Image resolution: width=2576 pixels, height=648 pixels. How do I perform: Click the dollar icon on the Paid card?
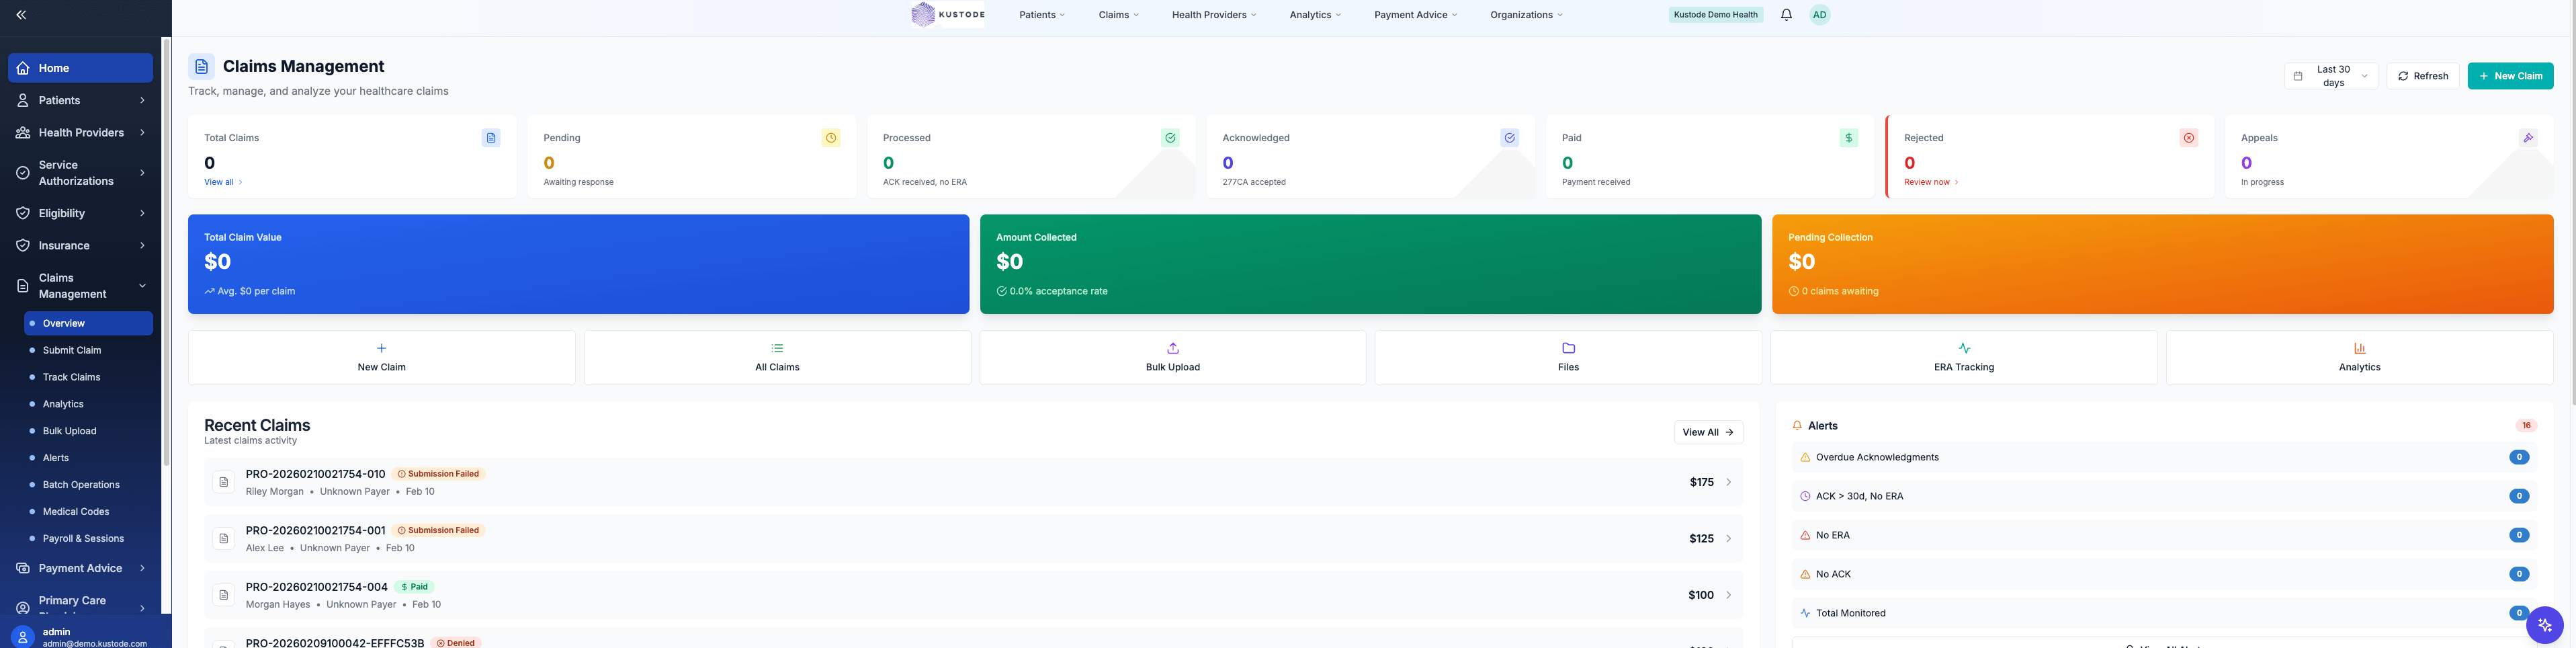1848,137
